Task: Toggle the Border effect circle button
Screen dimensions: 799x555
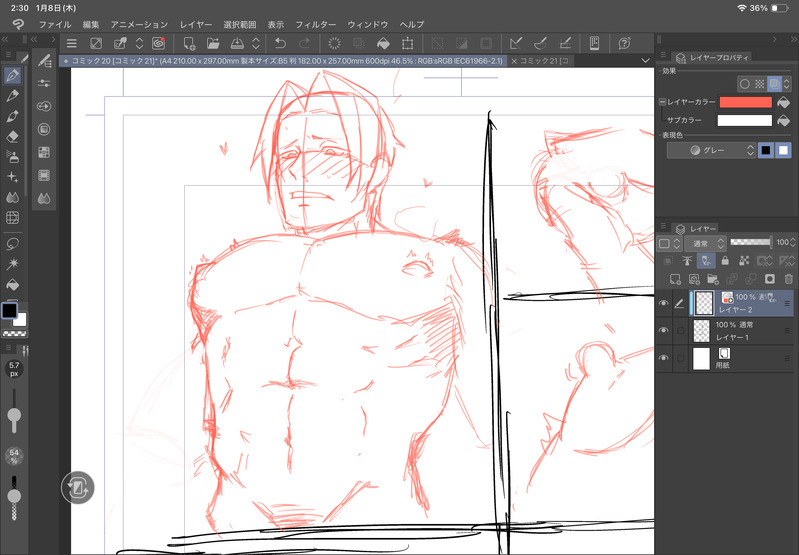Action: [x=745, y=84]
